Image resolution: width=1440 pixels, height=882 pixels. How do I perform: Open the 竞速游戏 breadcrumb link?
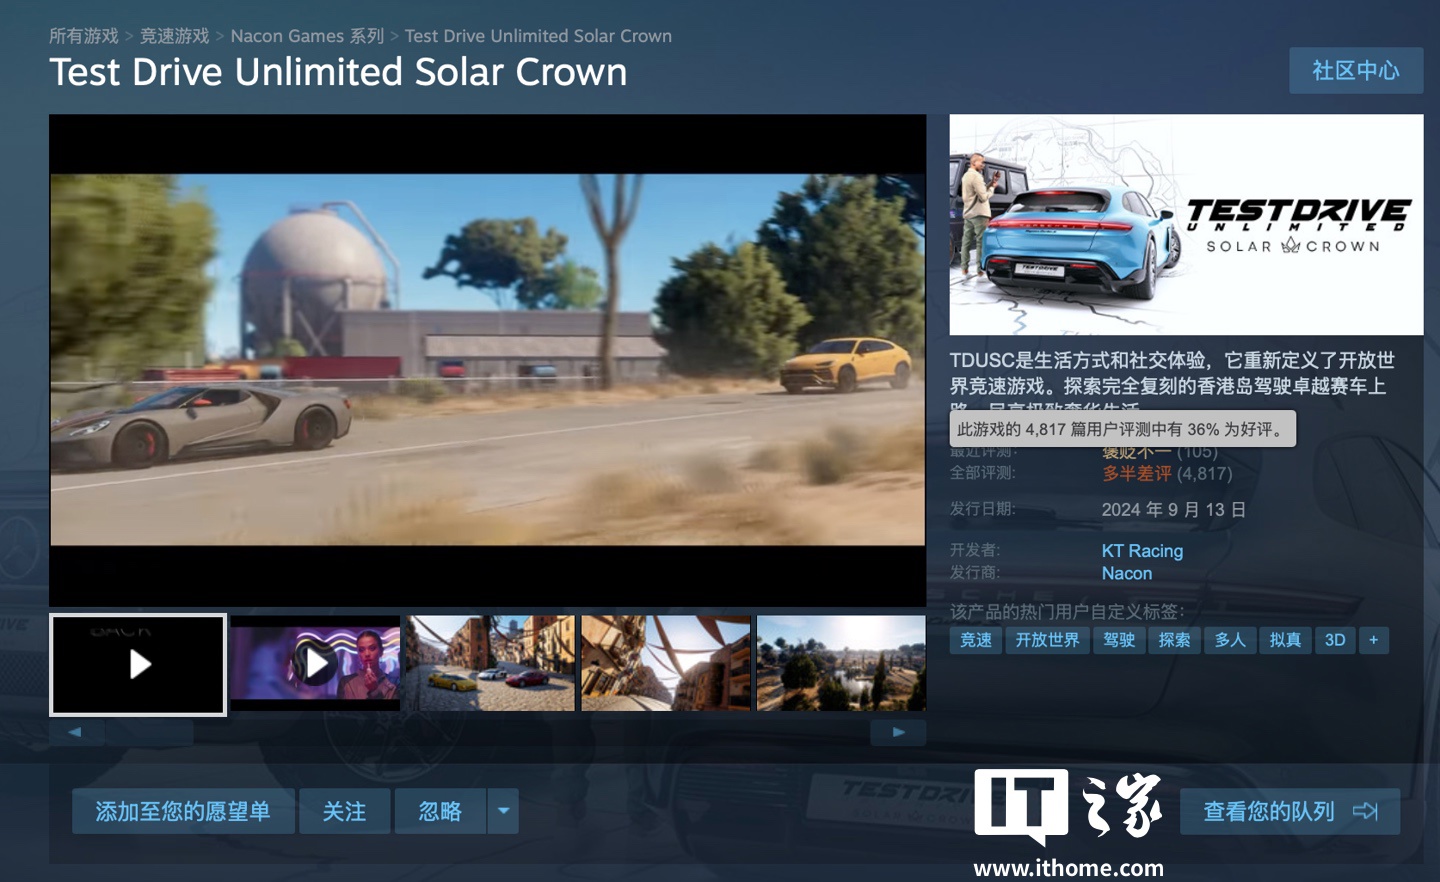175,36
